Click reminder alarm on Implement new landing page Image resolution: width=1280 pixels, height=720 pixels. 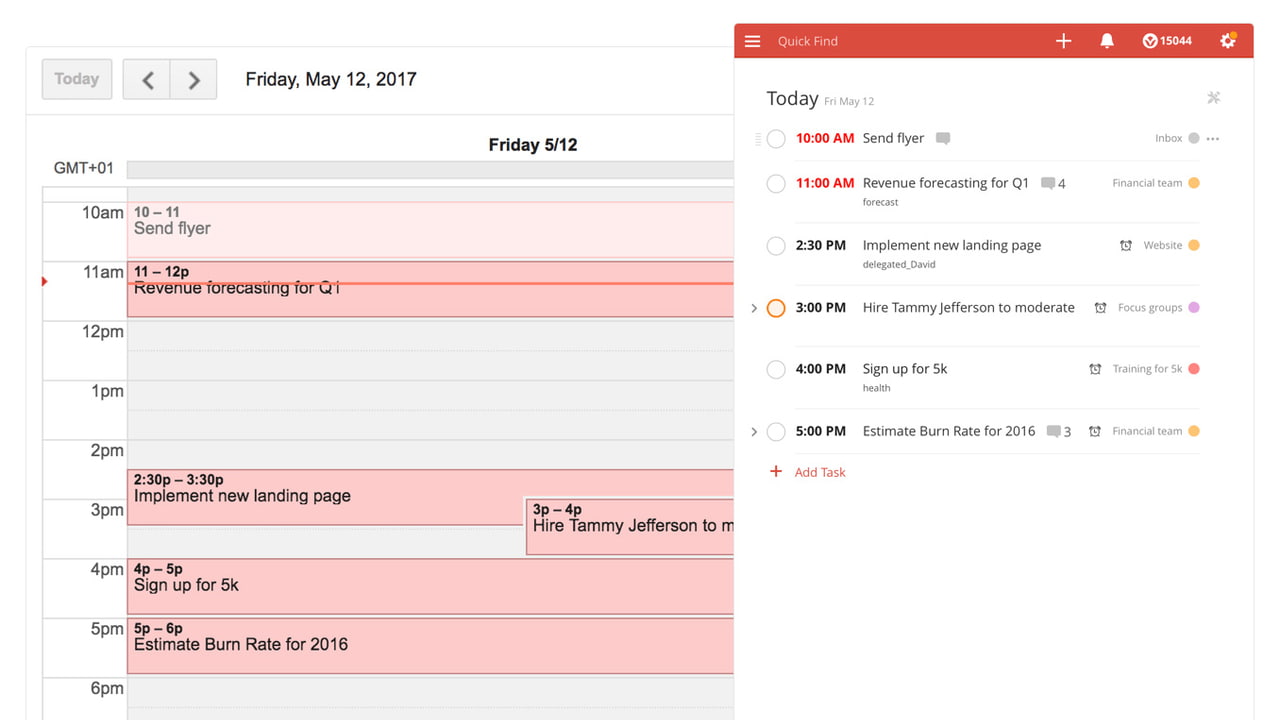point(1126,246)
